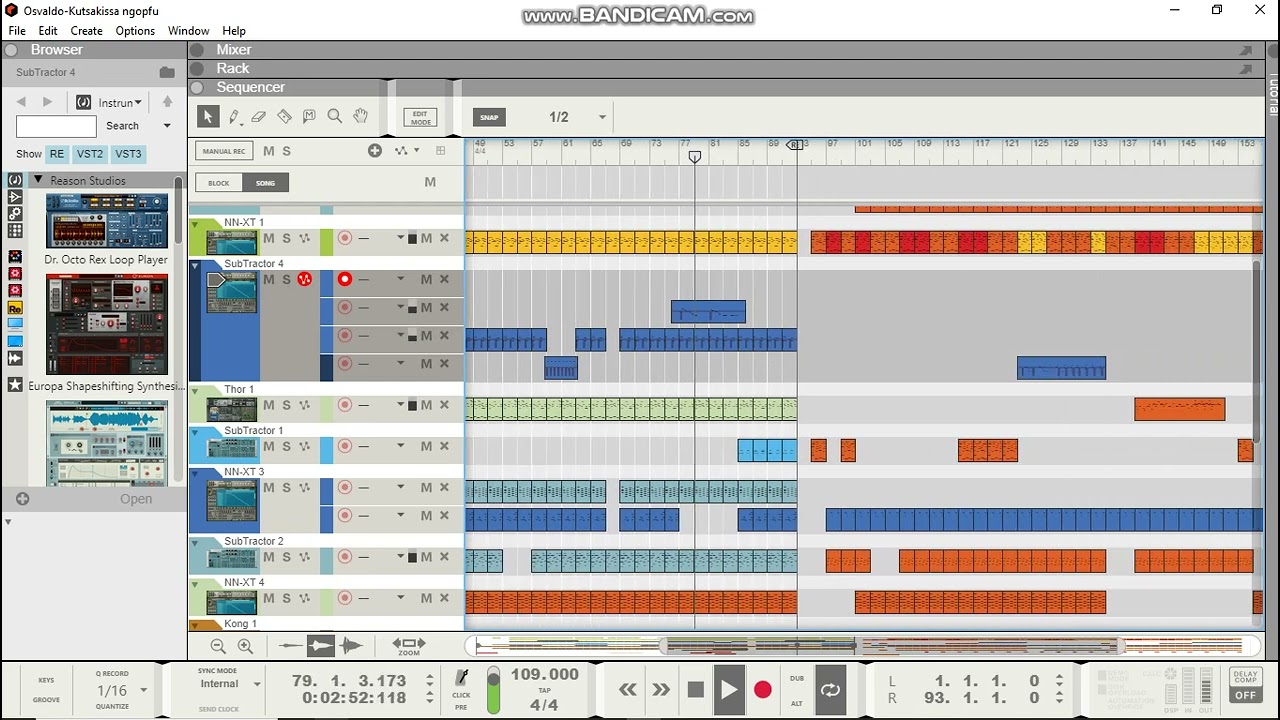Toggle Snap to grid

coord(489,117)
